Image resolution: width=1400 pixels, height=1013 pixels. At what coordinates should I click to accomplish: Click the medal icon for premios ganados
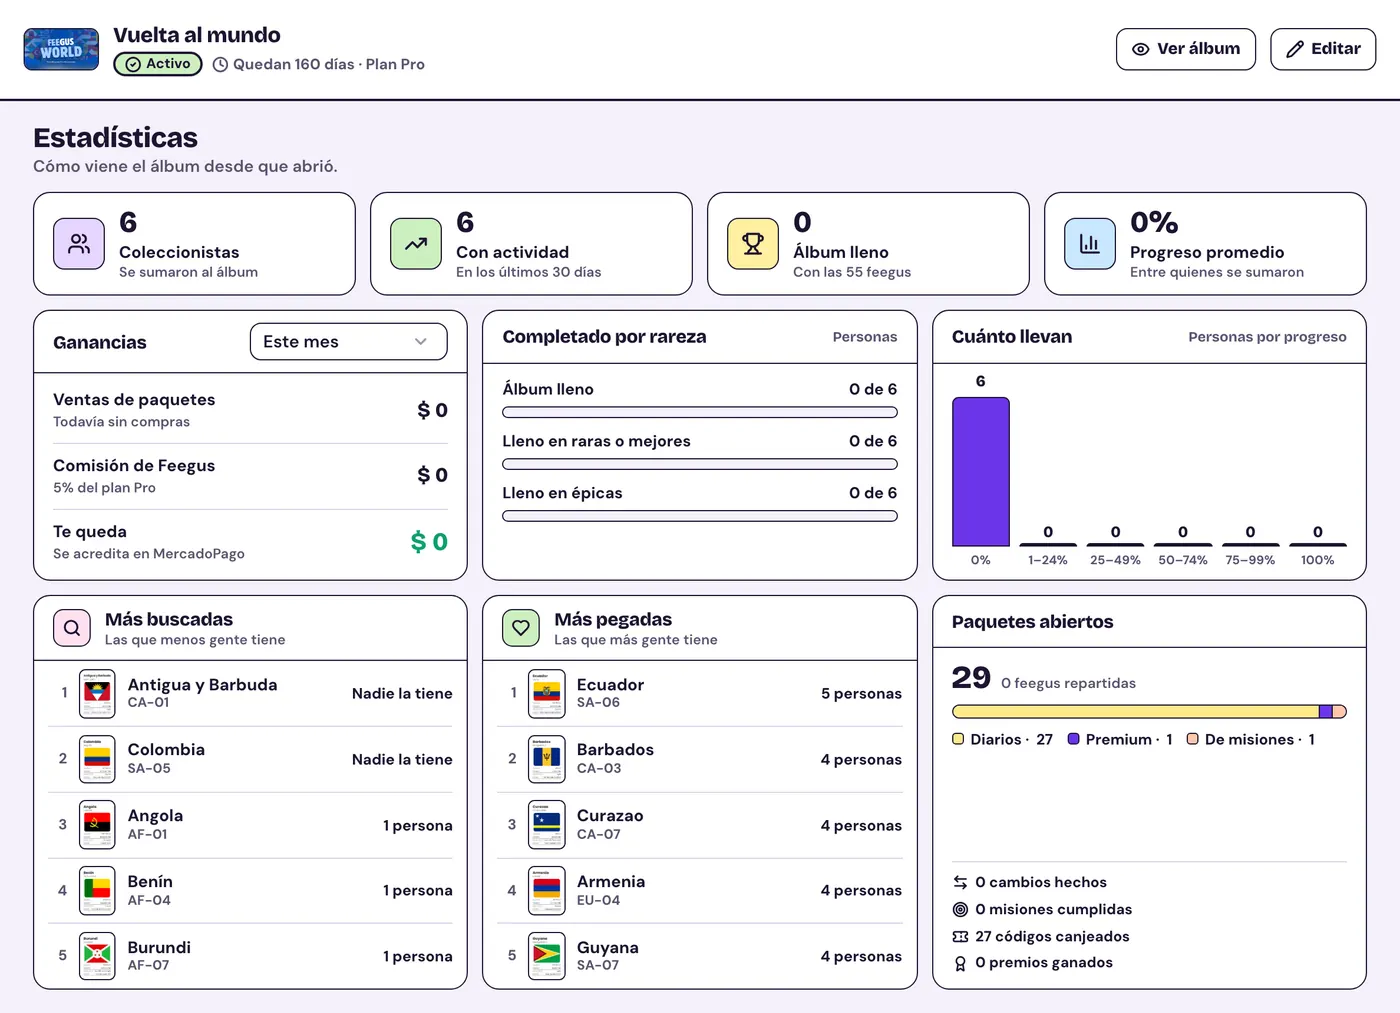click(960, 963)
